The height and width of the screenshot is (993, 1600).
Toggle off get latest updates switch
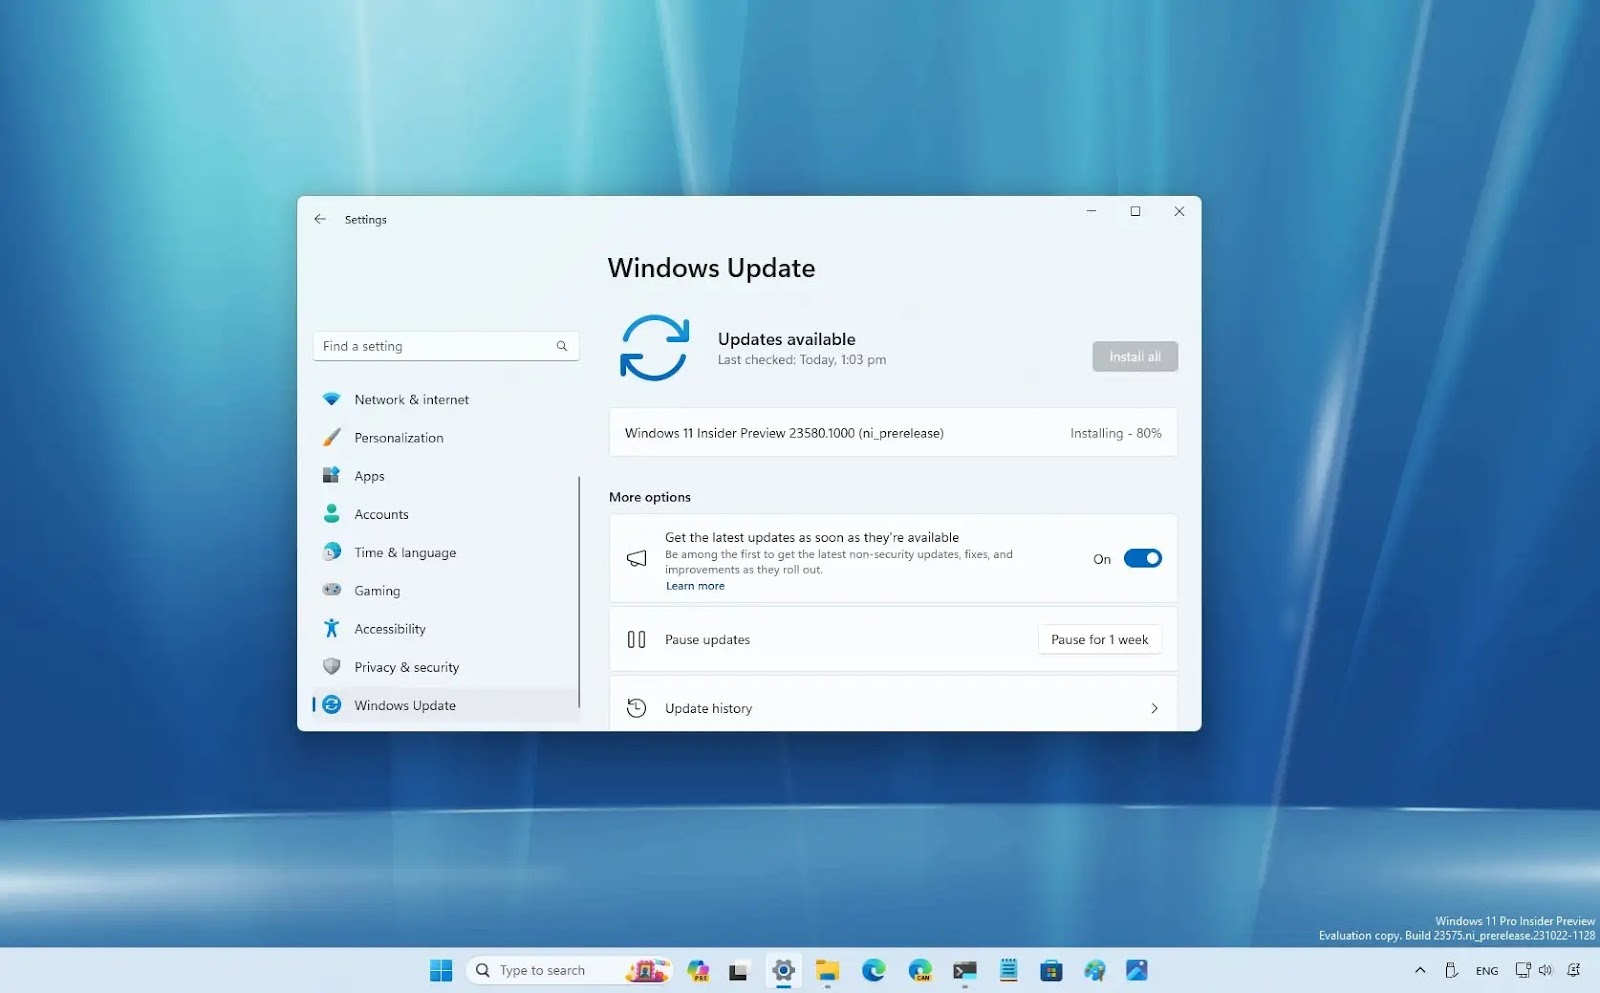[1143, 558]
